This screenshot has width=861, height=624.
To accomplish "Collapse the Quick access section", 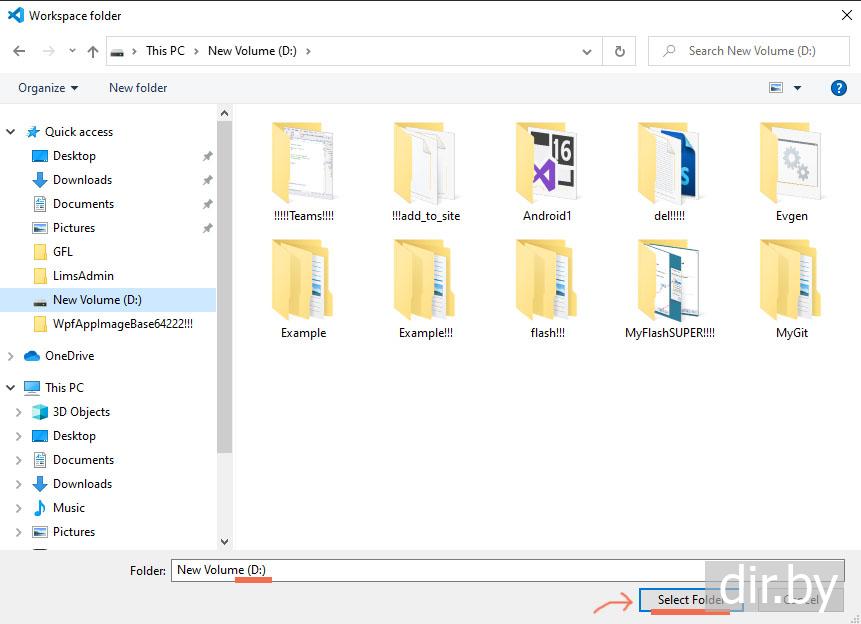I will 11,132.
